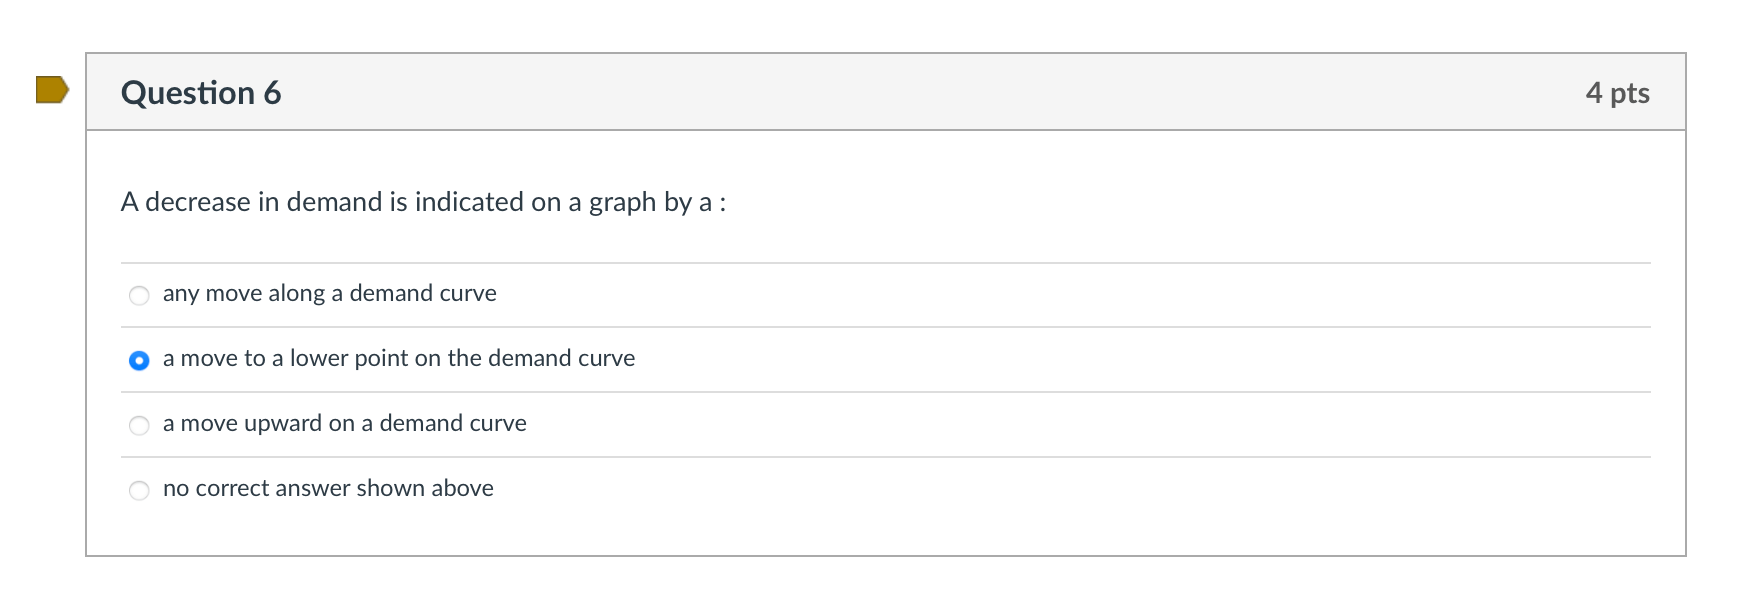Click answer text 'no correct answer shown above'
The image size is (1754, 604).
[x=328, y=488]
